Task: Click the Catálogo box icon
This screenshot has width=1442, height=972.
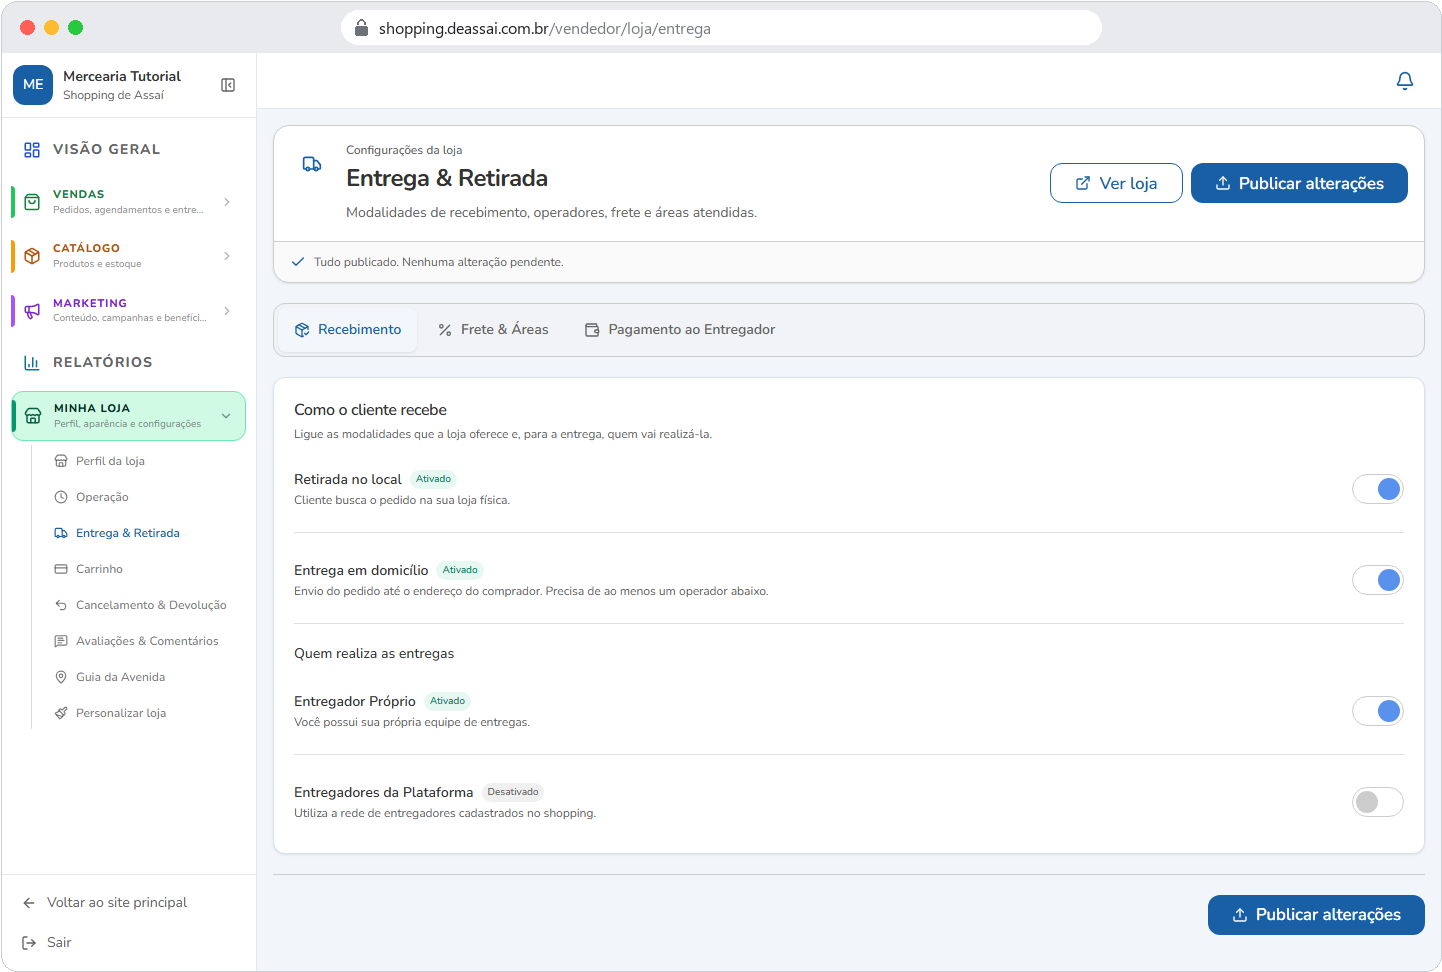Action: coord(32,256)
